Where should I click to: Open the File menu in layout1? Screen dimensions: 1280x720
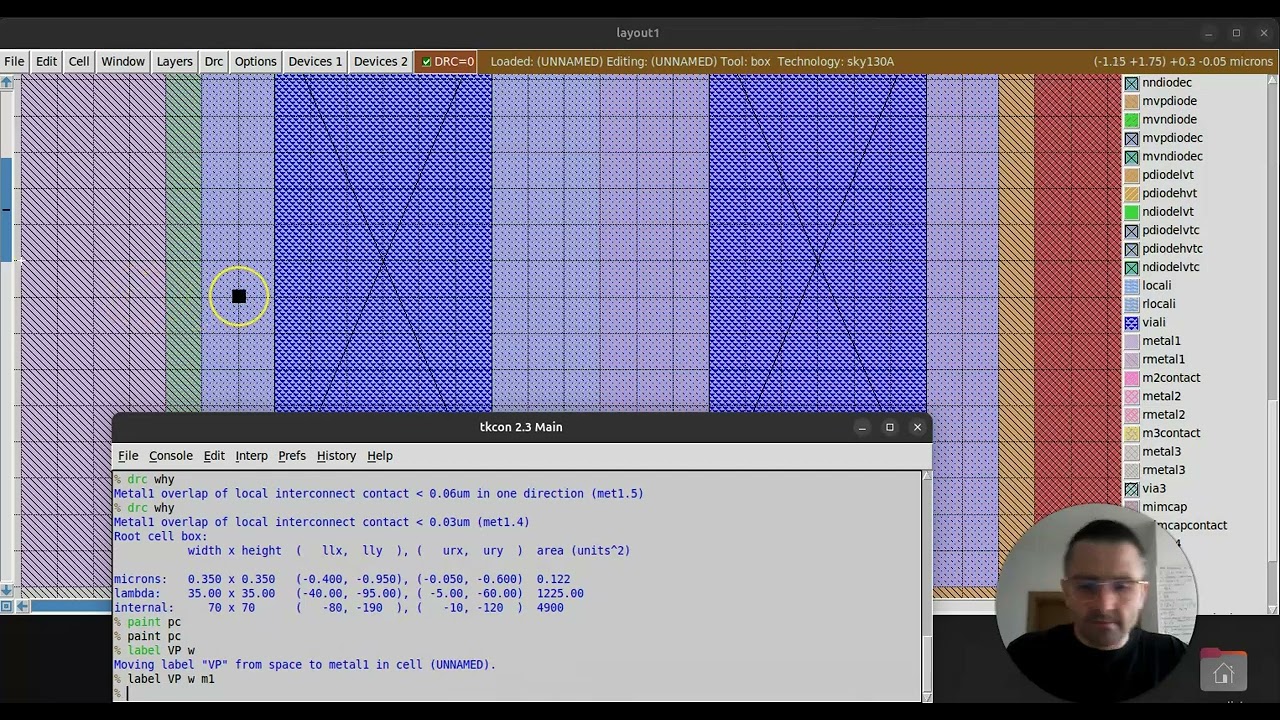(14, 62)
